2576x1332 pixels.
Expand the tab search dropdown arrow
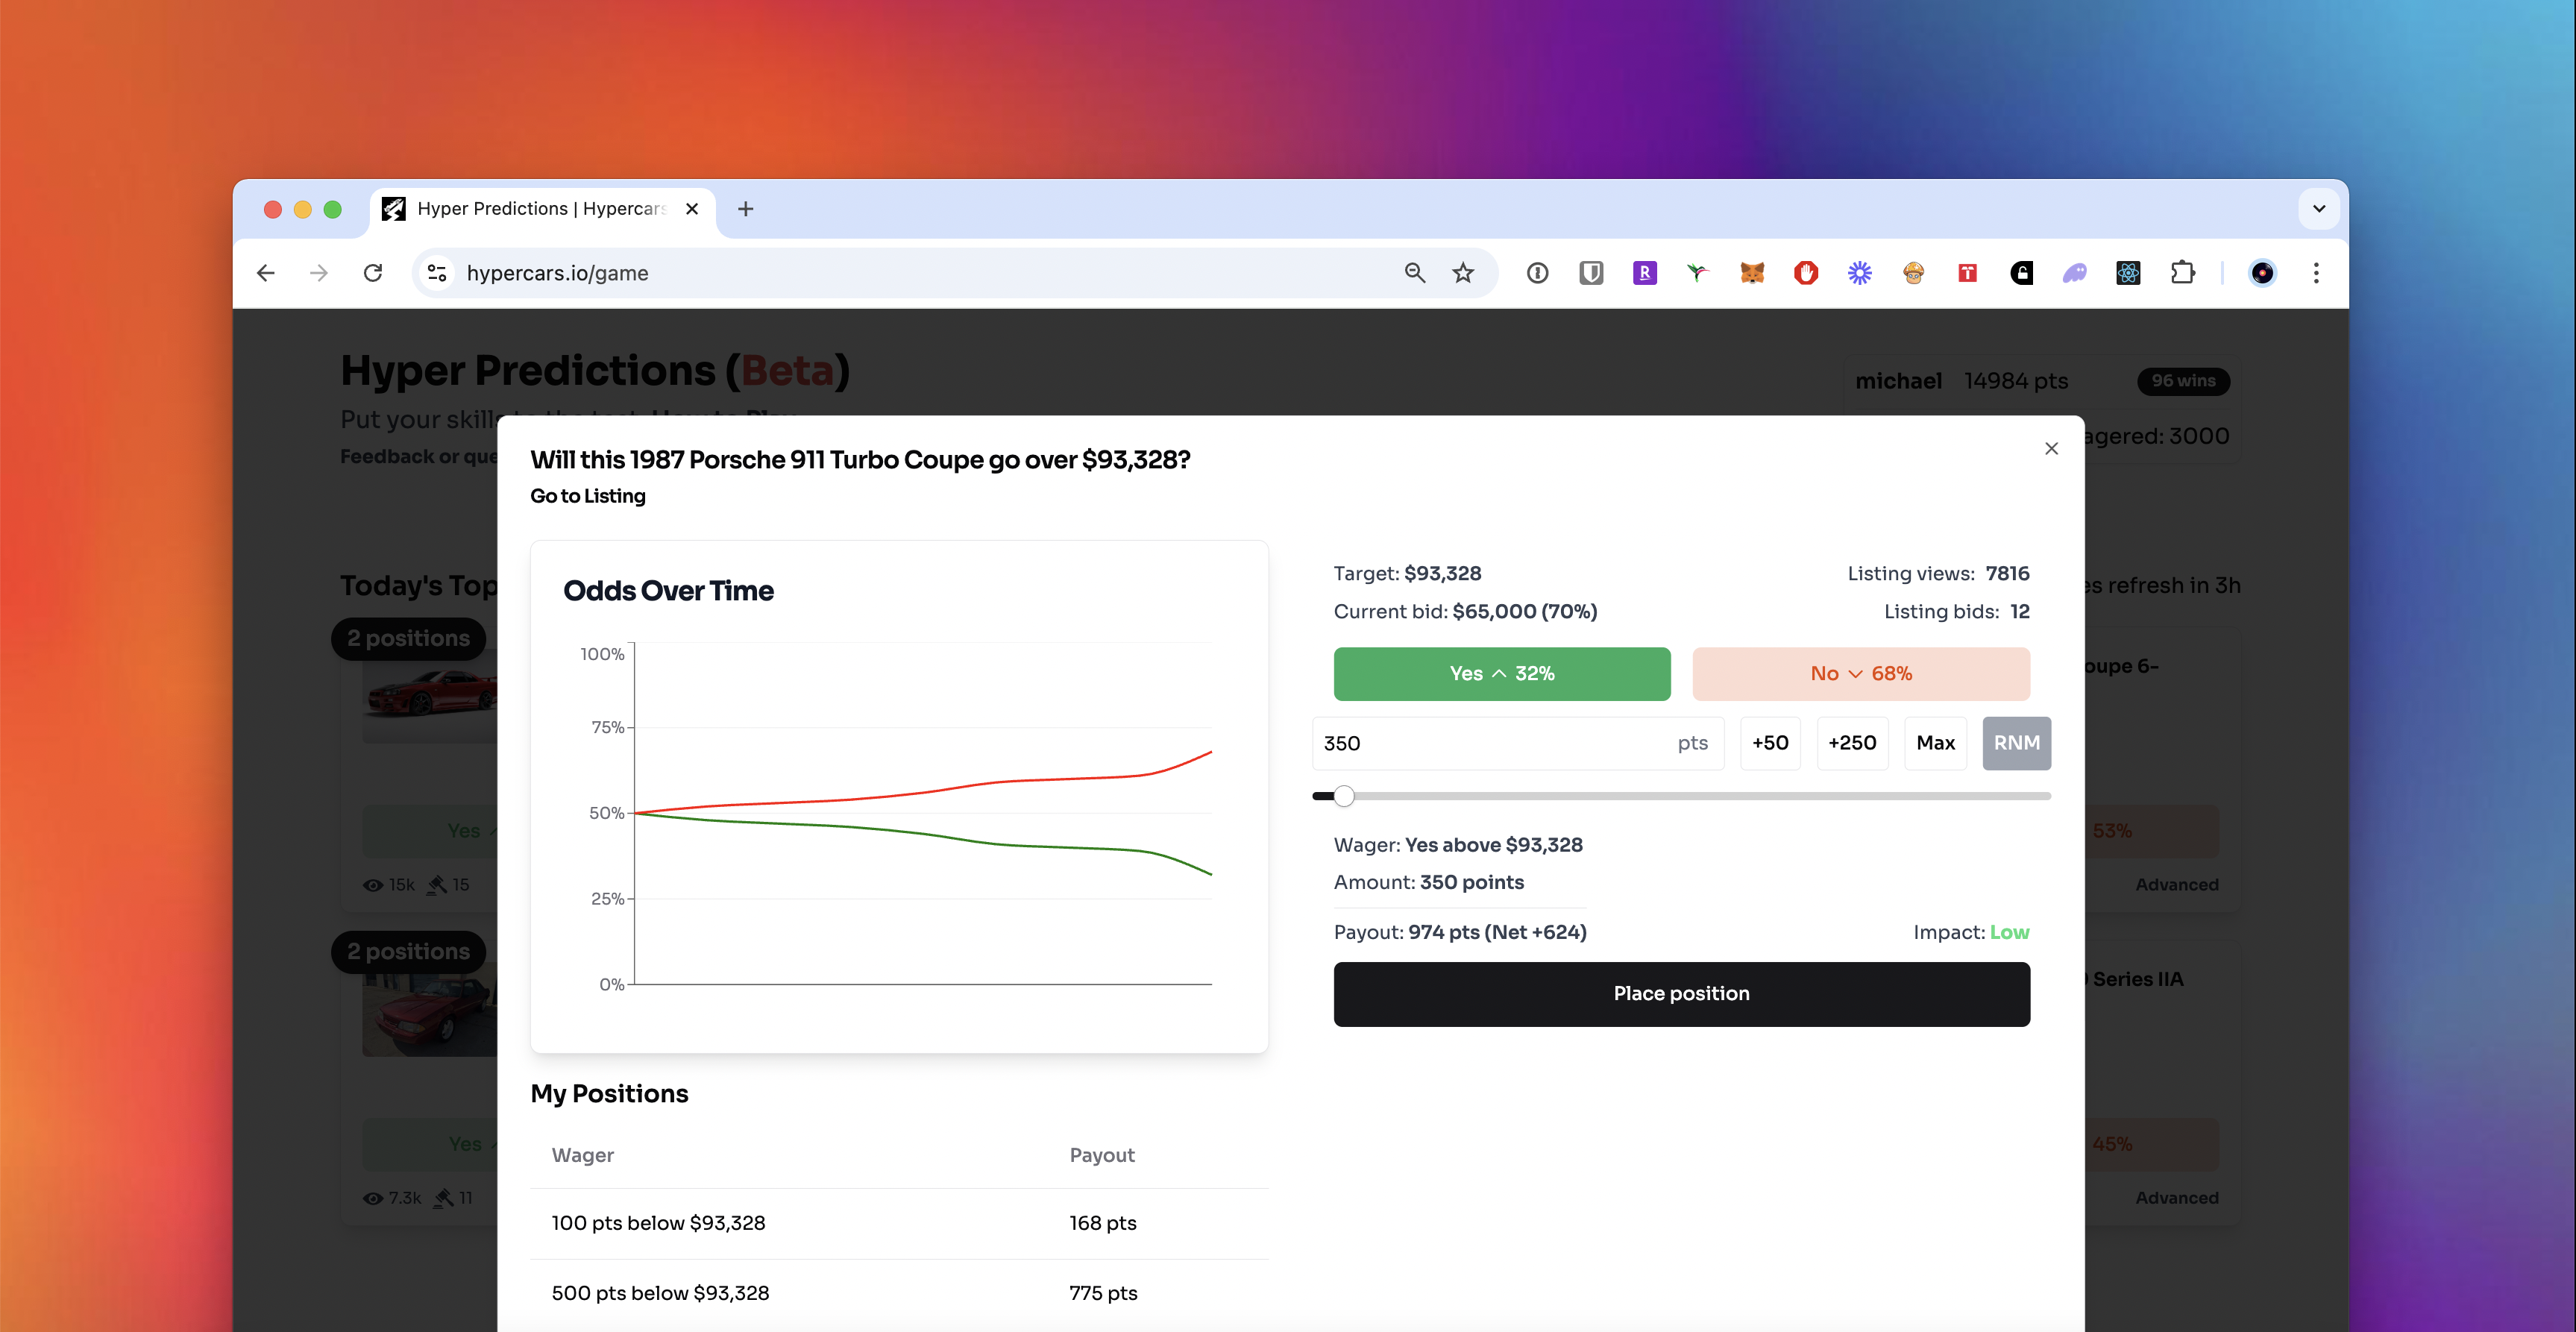(2319, 209)
